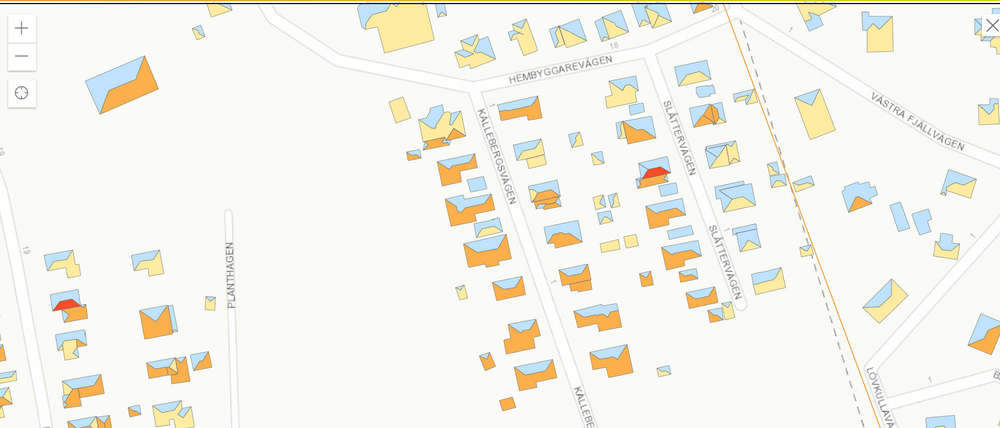This screenshot has width=1000, height=428.
Task: Close the map with the X
Action: pos(991,26)
